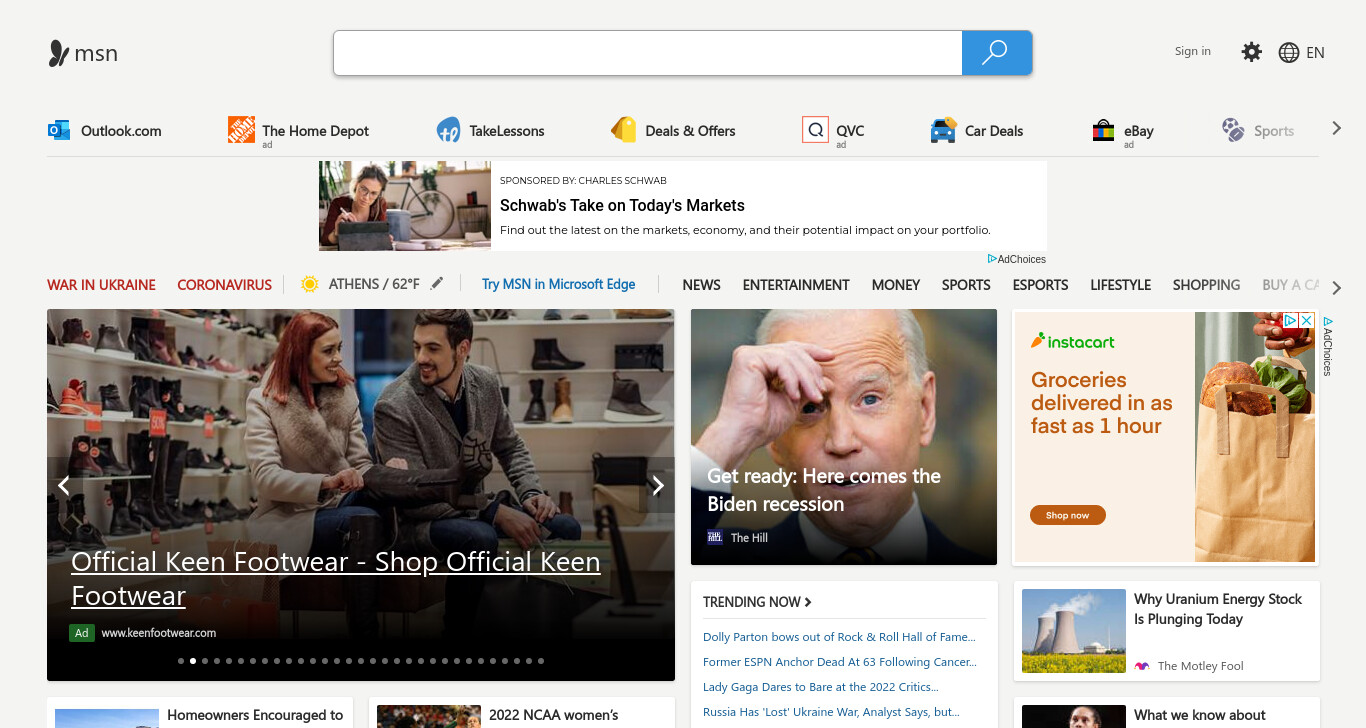
Task: Click ATHENS / 62°F weather text
Action: (x=374, y=284)
